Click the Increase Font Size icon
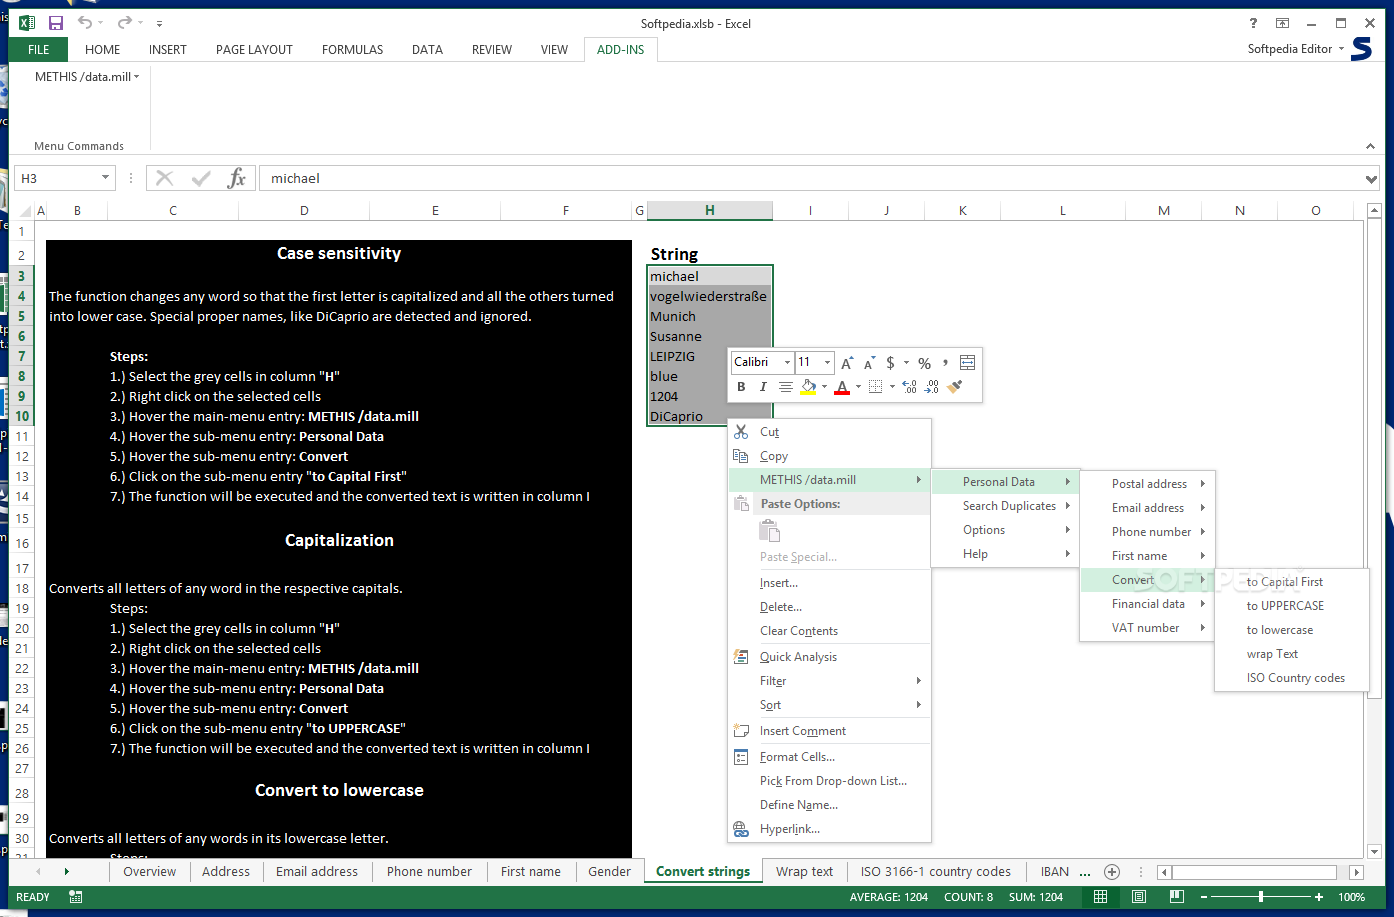1394x917 pixels. point(847,363)
